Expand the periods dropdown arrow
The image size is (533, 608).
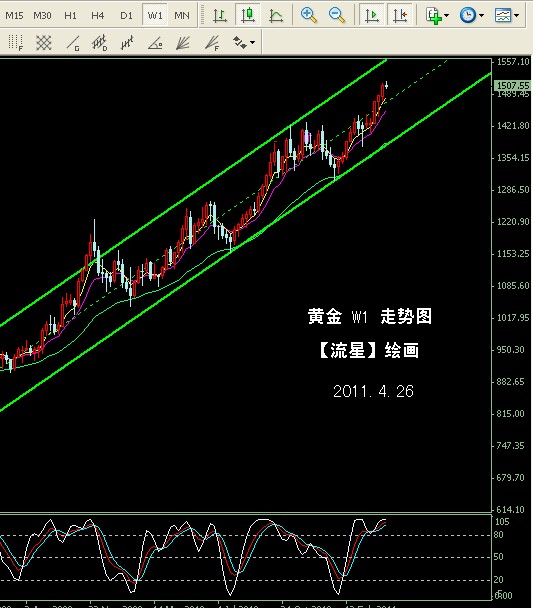pyautogui.click(x=481, y=16)
